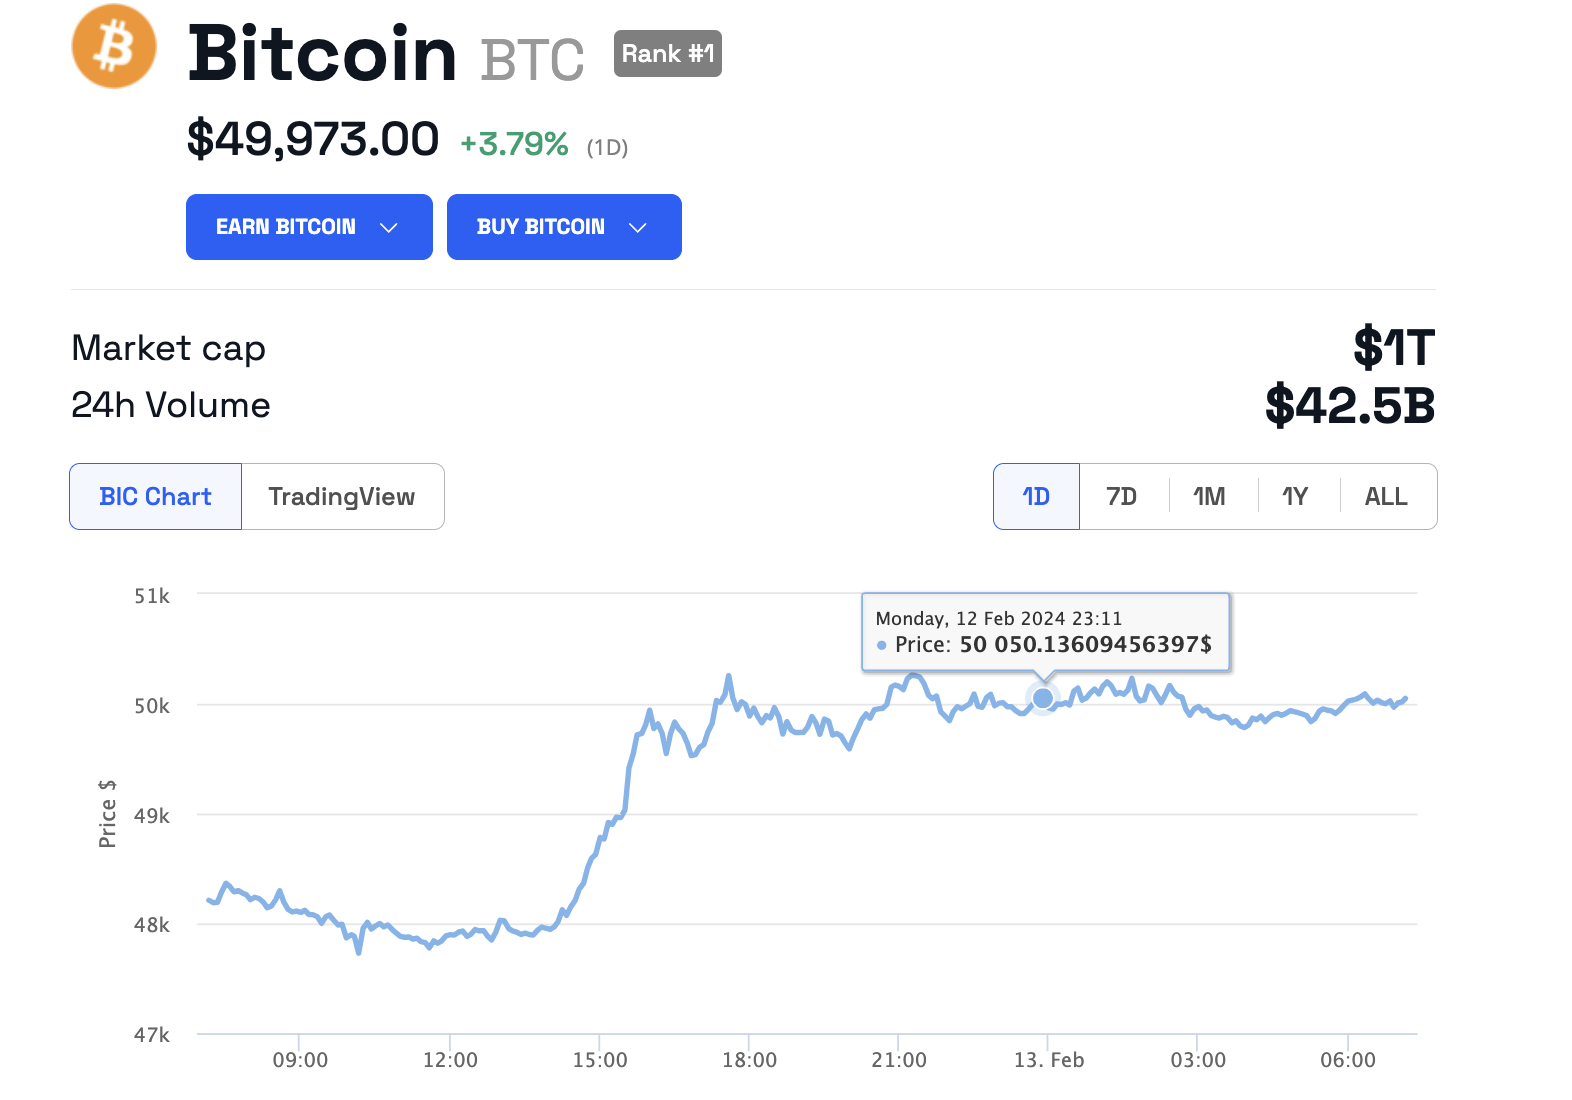The width and height of the screenshot is (1572, 1100).
Task: Select the 1M time range
Action: point(1209,497)
